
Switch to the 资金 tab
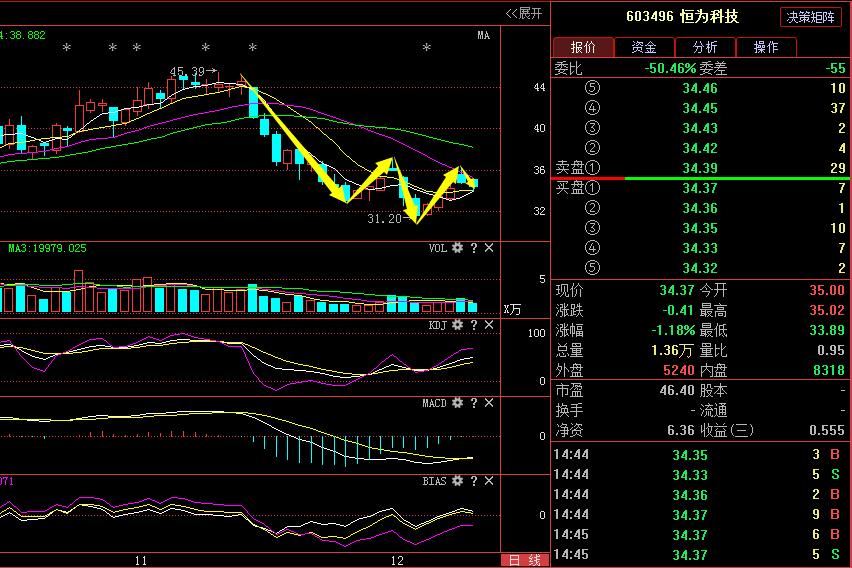[644, 47]
